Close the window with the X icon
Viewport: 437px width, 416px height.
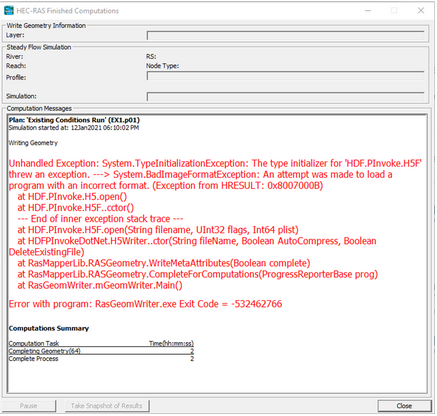pyautogui.click(x=421, y=11)
